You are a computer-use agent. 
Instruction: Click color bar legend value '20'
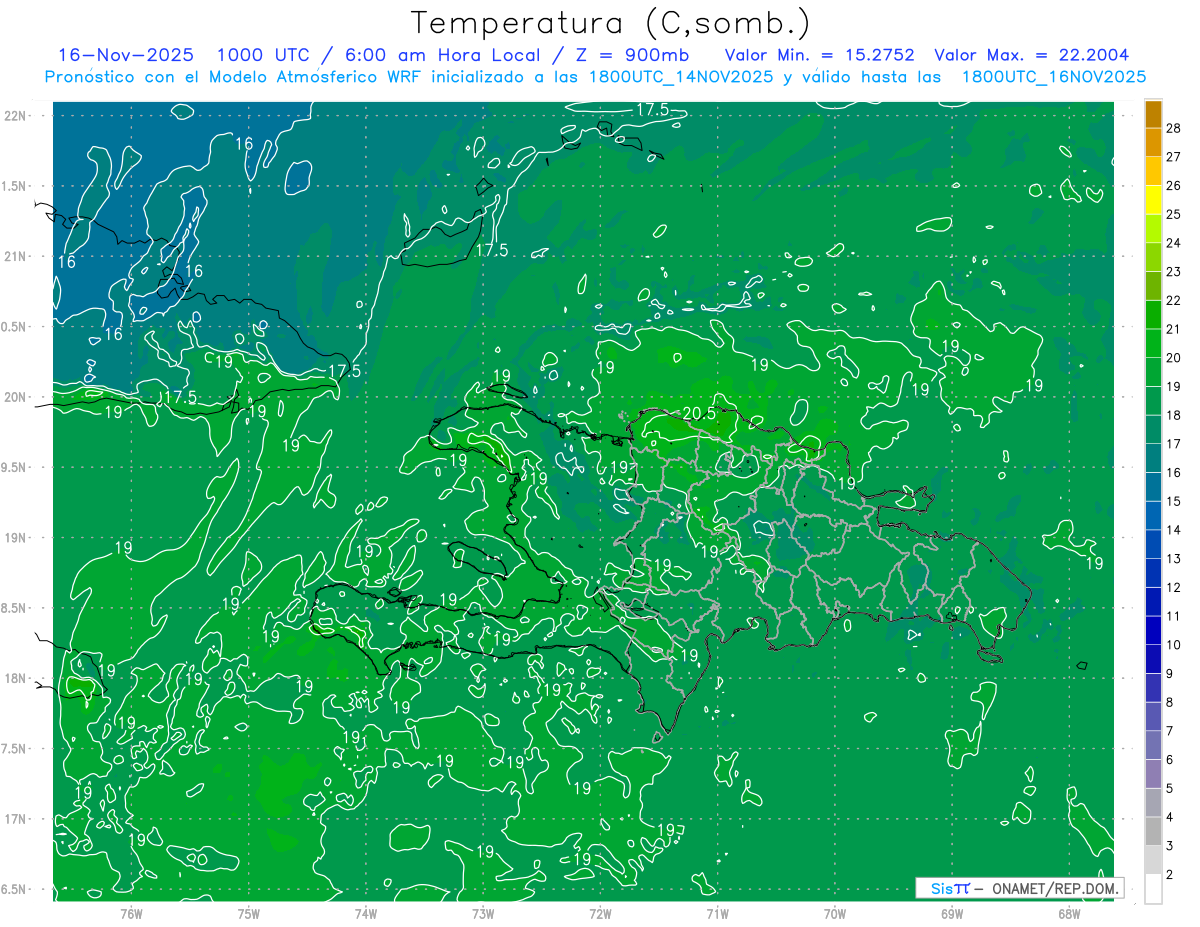(x=1174, y=358)
